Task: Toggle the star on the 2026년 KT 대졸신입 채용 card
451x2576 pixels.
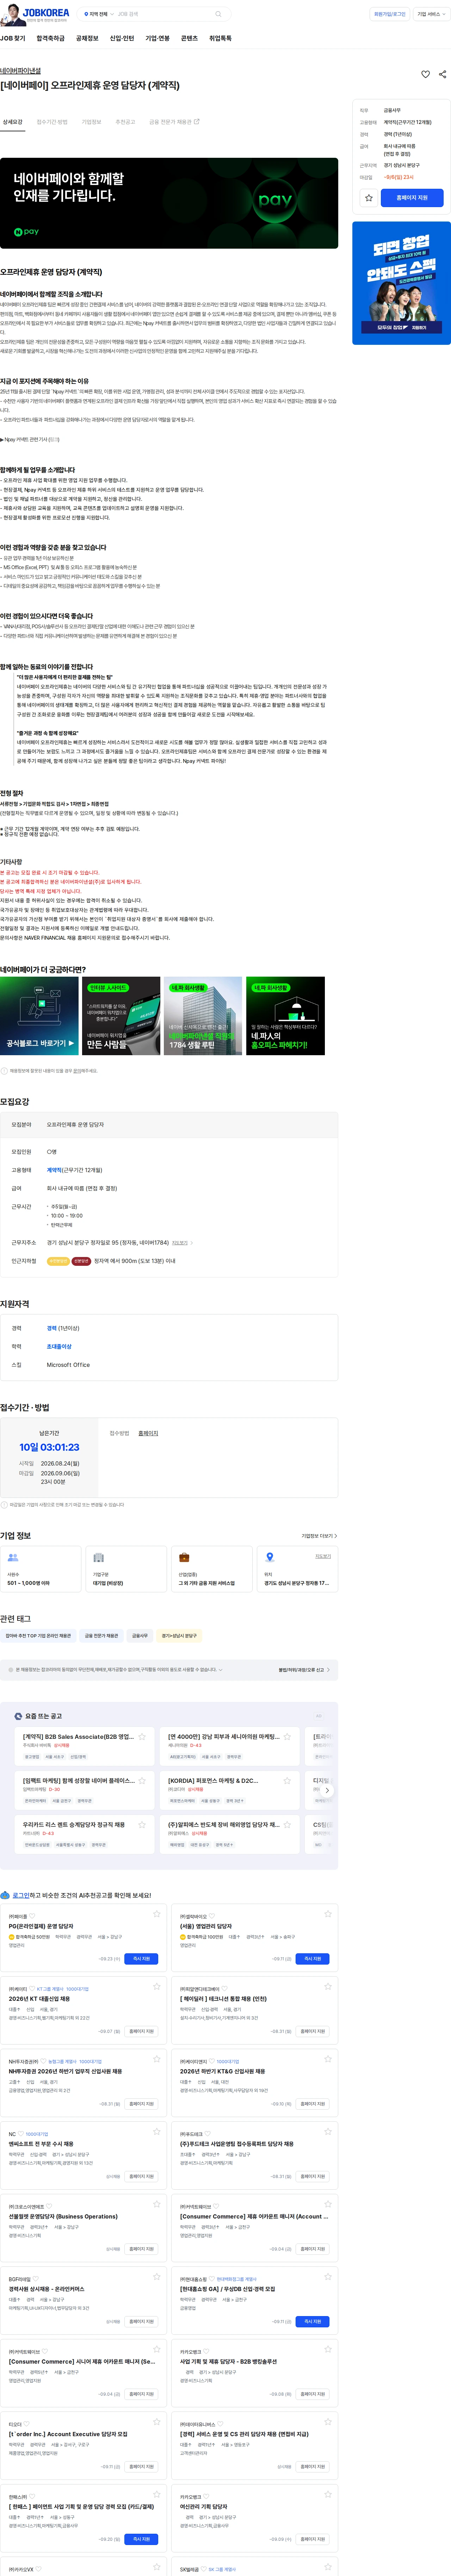Action: point(157,1987)
